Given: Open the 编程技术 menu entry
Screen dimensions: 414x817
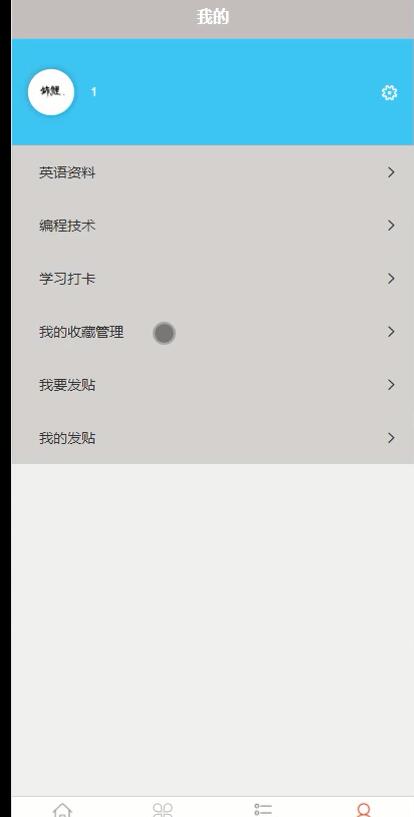Looking at the screenshot, I should coord(212,226).
